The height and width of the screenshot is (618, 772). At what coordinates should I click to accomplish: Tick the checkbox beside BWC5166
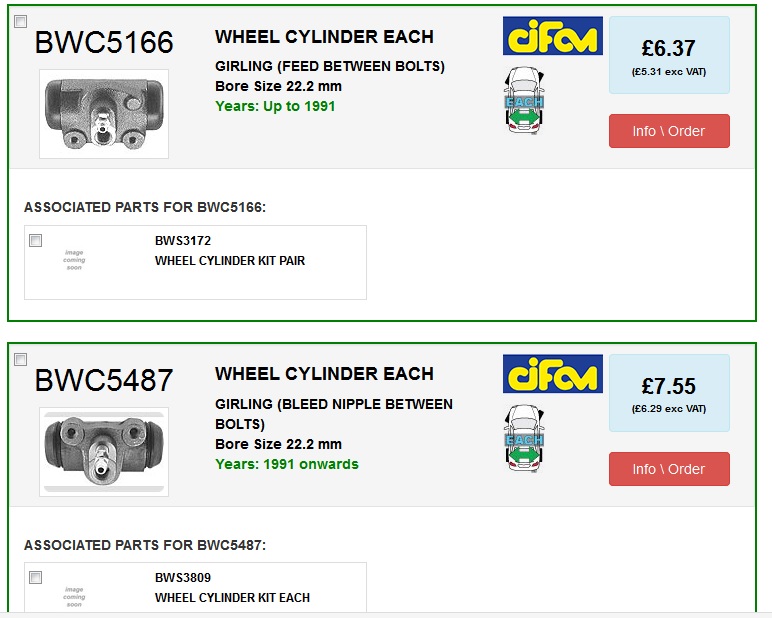[x=21, y=22]
